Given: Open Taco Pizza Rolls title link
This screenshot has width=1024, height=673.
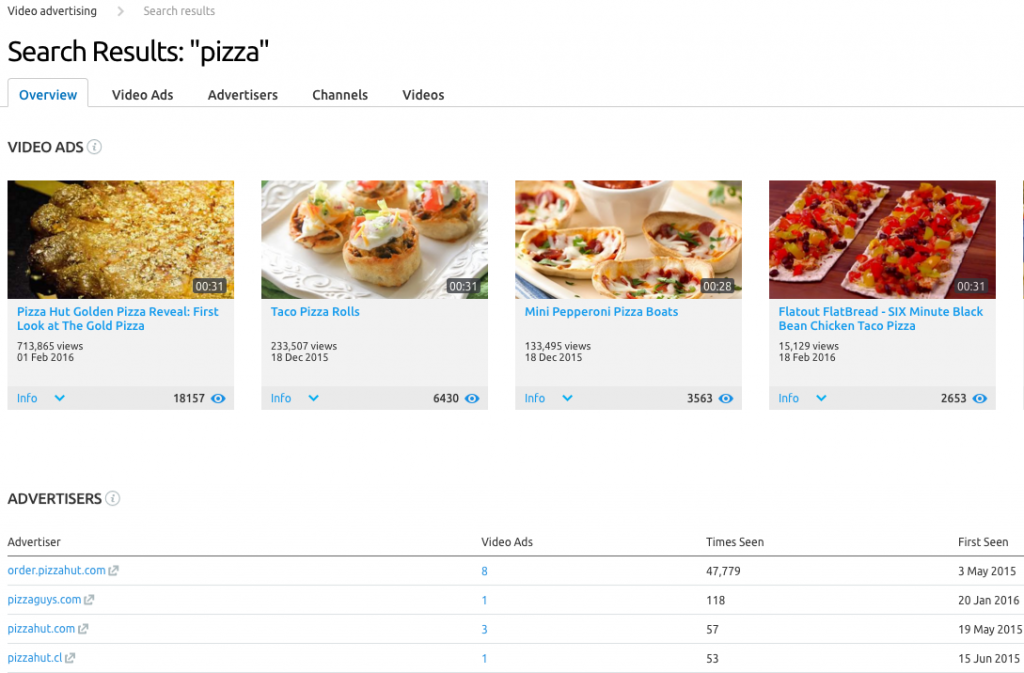Looking at the screenshot, I should click(315, 312).
